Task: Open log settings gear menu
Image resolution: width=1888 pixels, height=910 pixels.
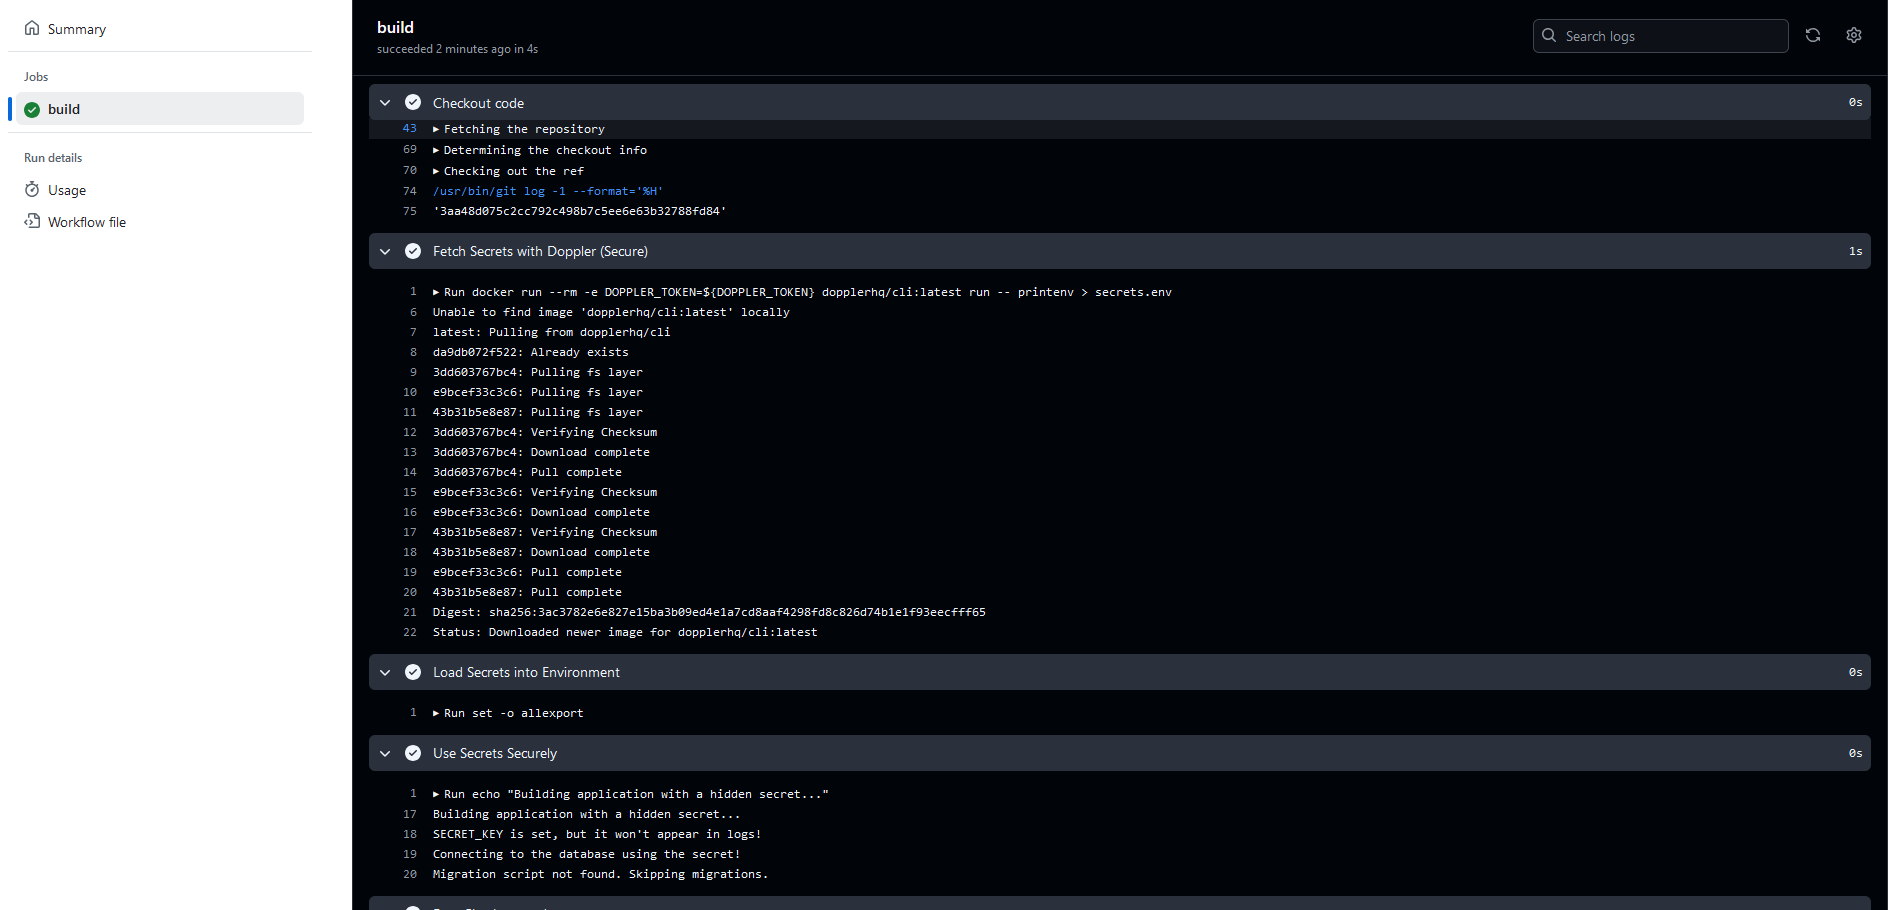Action: click(x=1854, y=35)
